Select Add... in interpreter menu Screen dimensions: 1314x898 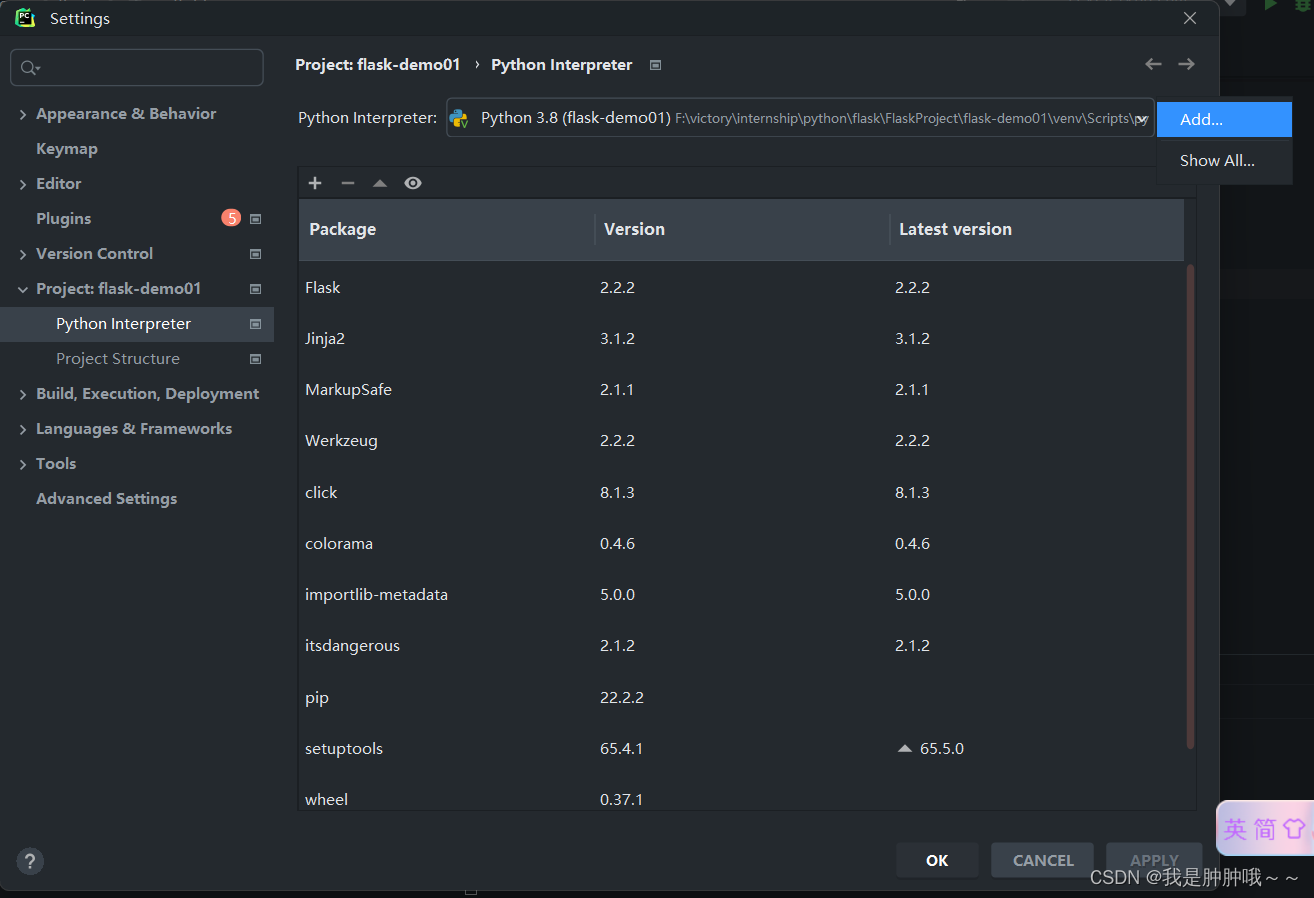1224,119
